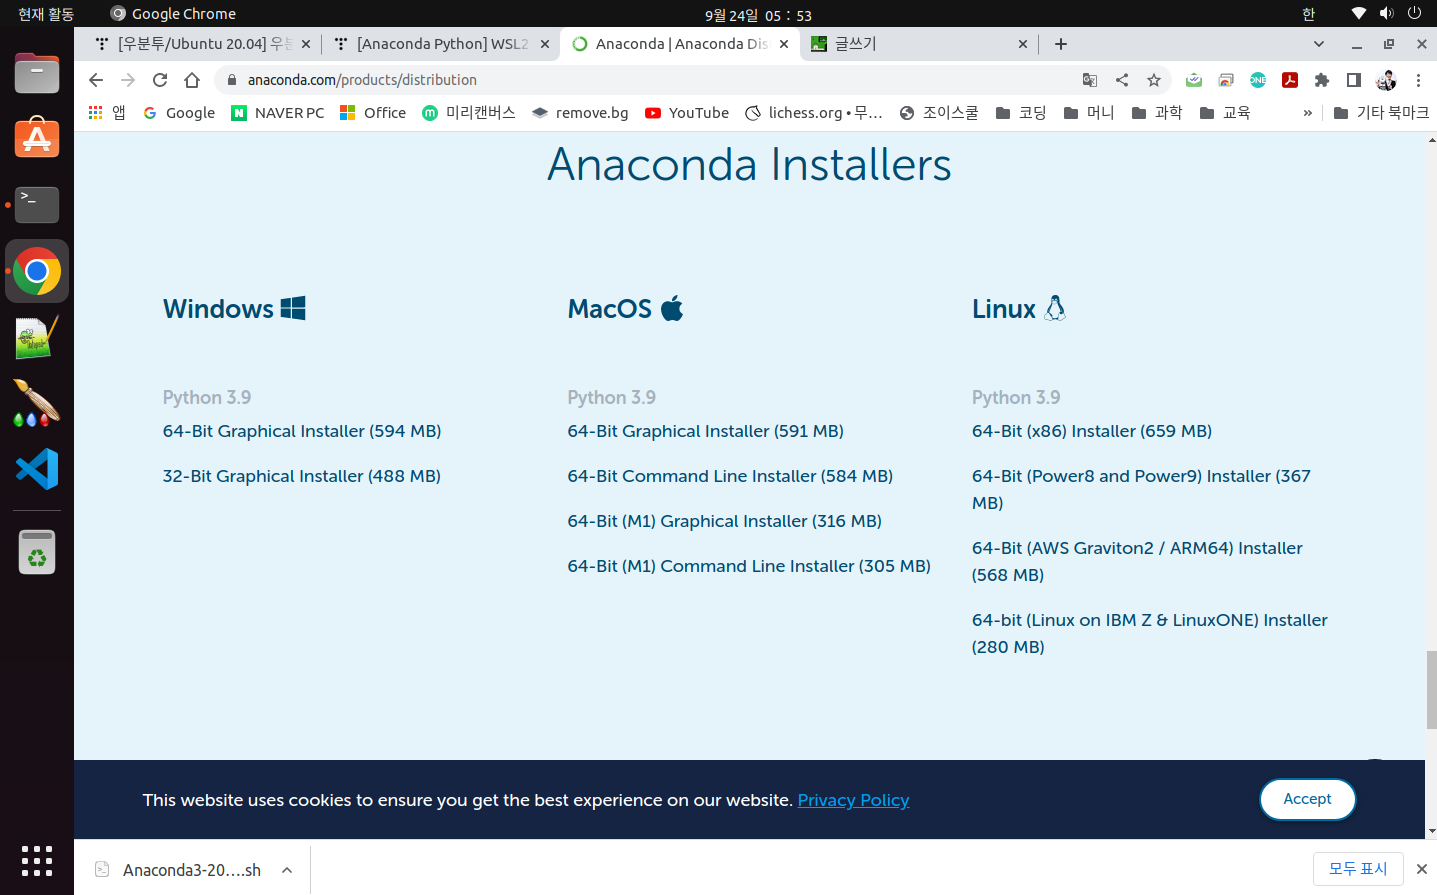This screenshot has height=895, width=1437.
Task: Open Chrome three-dot menu
Action: pyautogui.click(x=1418, y=80)
